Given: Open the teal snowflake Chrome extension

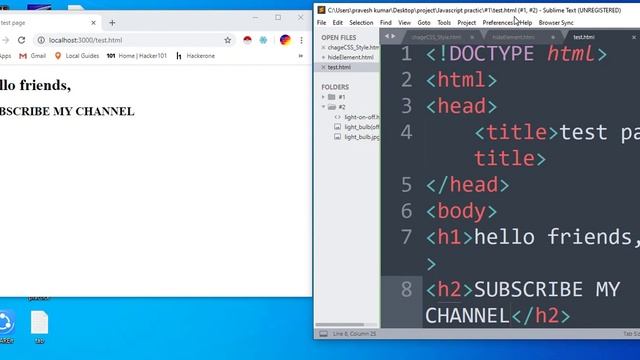Looking at the screenshot, I should pyautogui.click(x=263, y=40).
